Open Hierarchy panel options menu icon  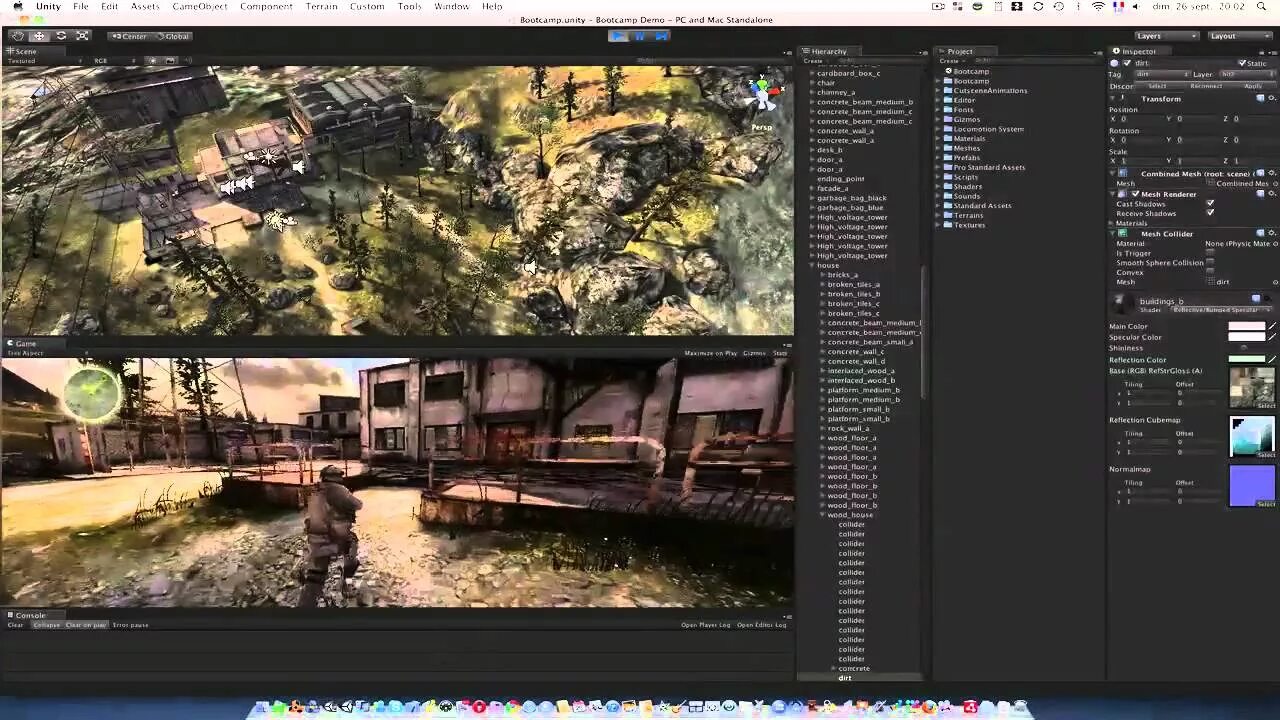(922, 52)
